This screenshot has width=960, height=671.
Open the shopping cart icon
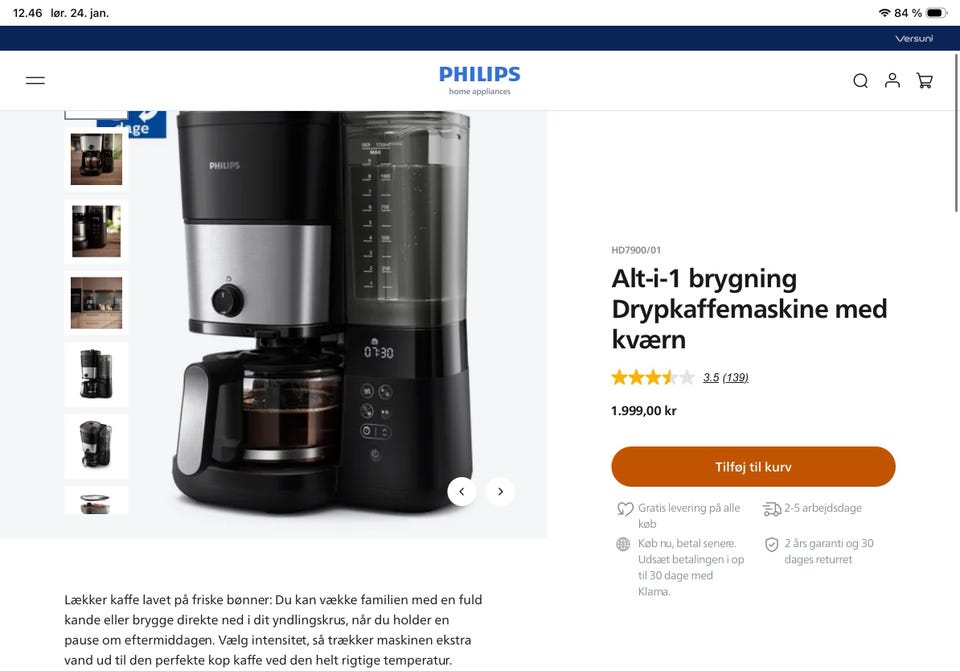[x=924, y=81]
